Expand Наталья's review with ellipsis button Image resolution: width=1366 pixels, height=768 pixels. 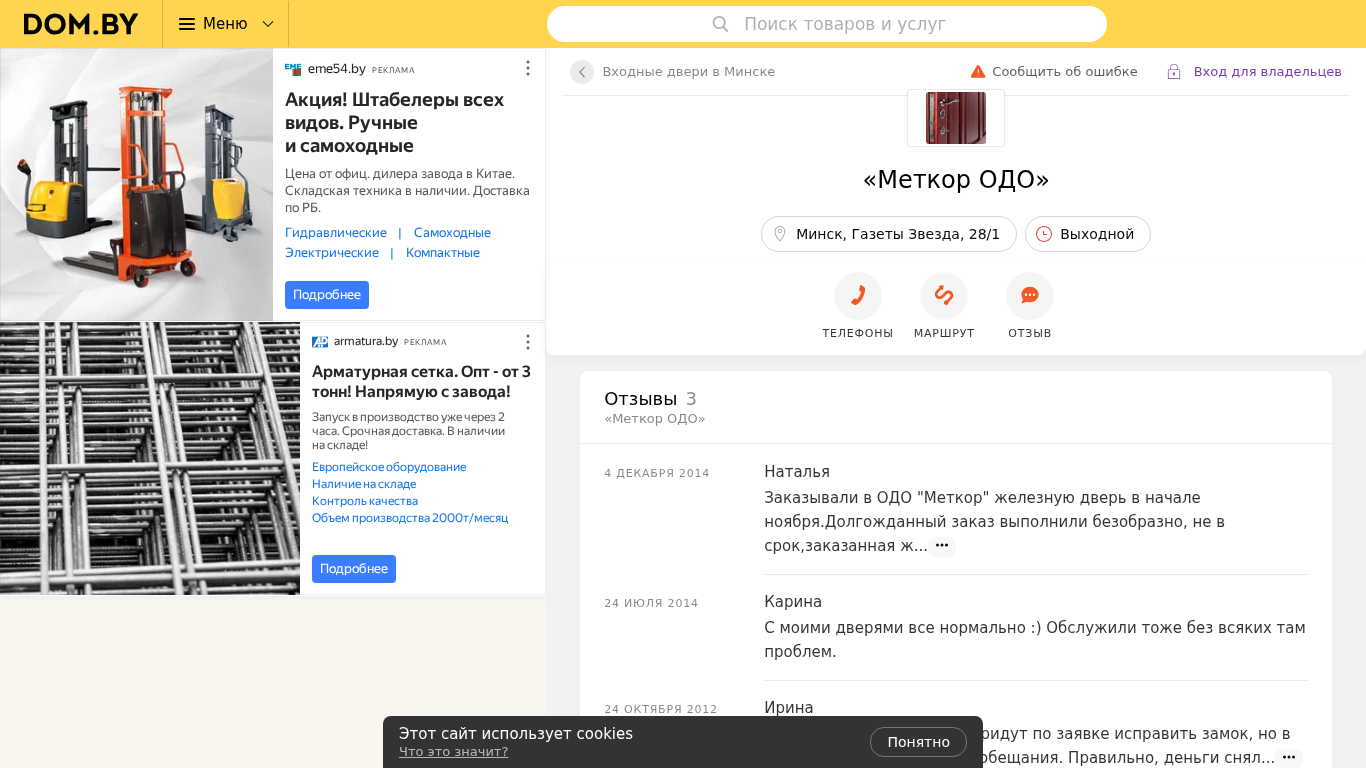[942, 546]
